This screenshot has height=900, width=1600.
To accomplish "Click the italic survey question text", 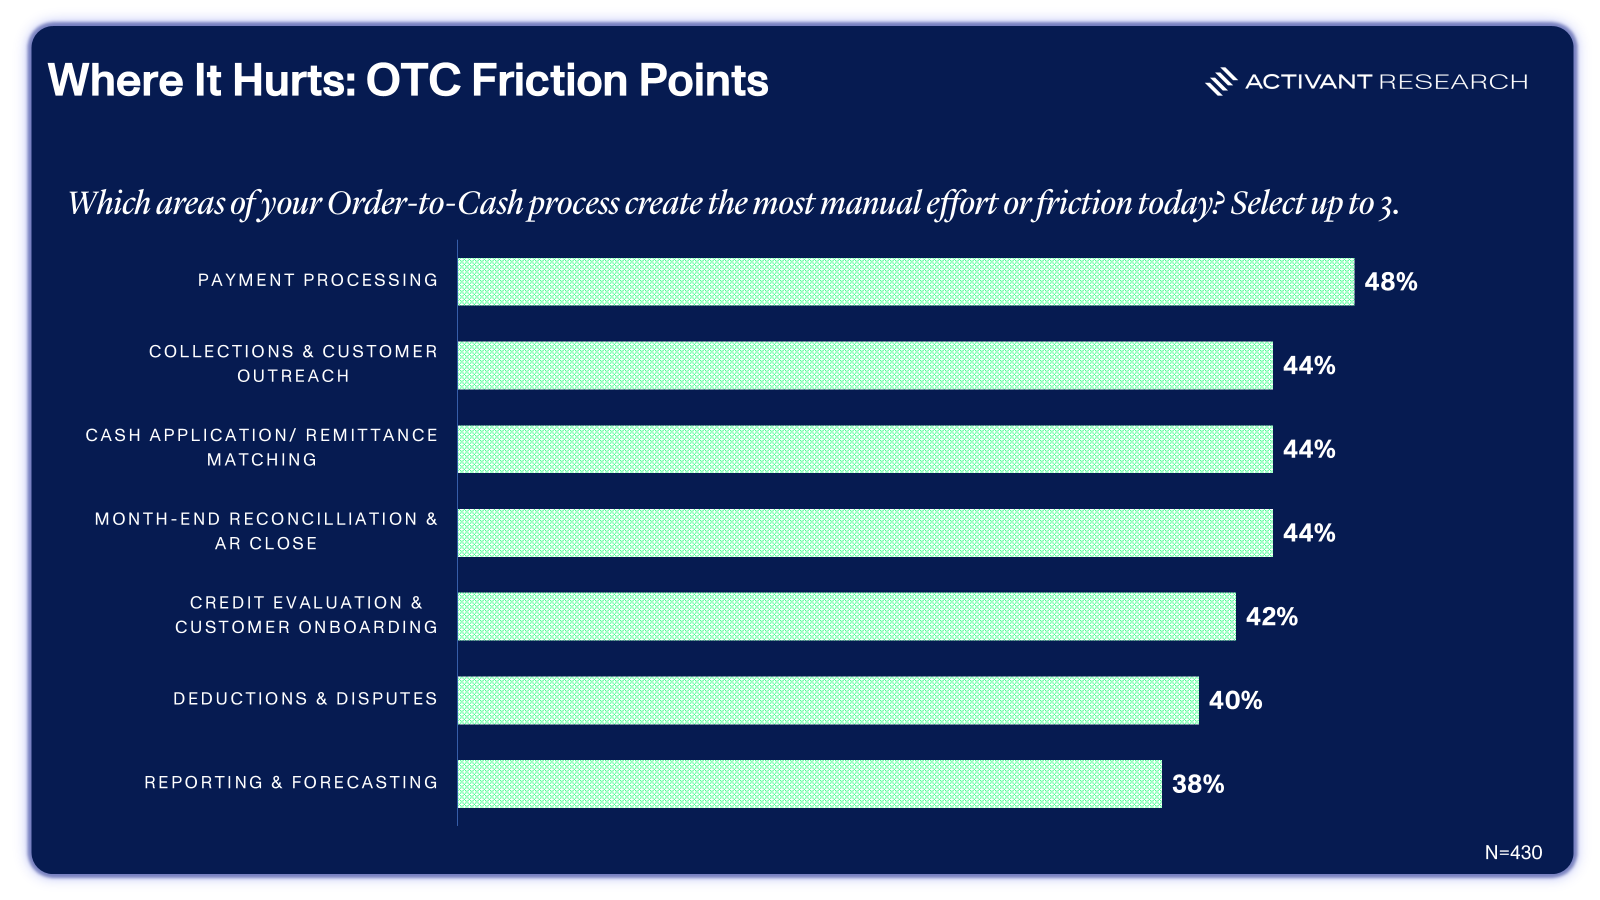I will click(x=733, y=203).
